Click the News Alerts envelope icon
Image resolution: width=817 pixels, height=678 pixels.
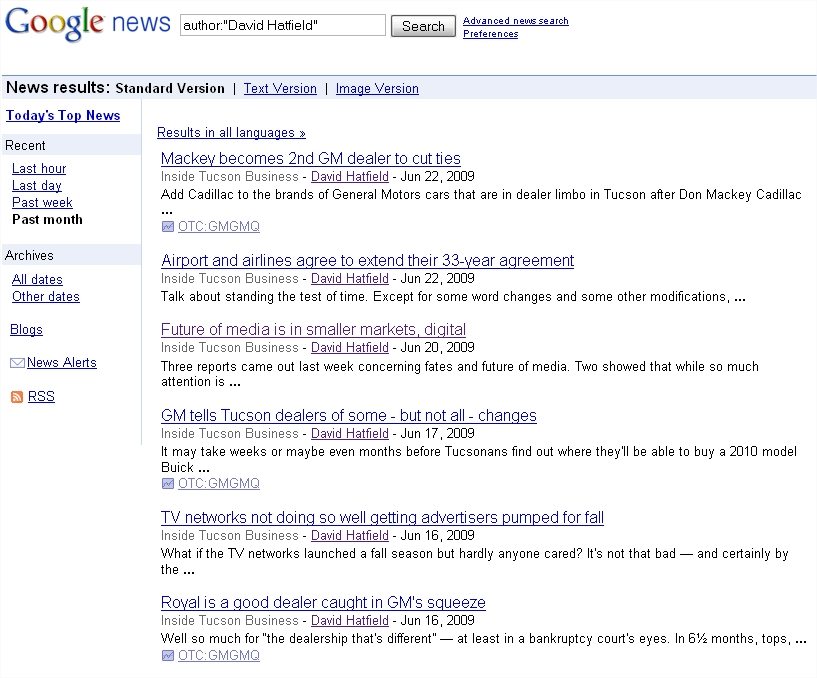click(17, 363)
